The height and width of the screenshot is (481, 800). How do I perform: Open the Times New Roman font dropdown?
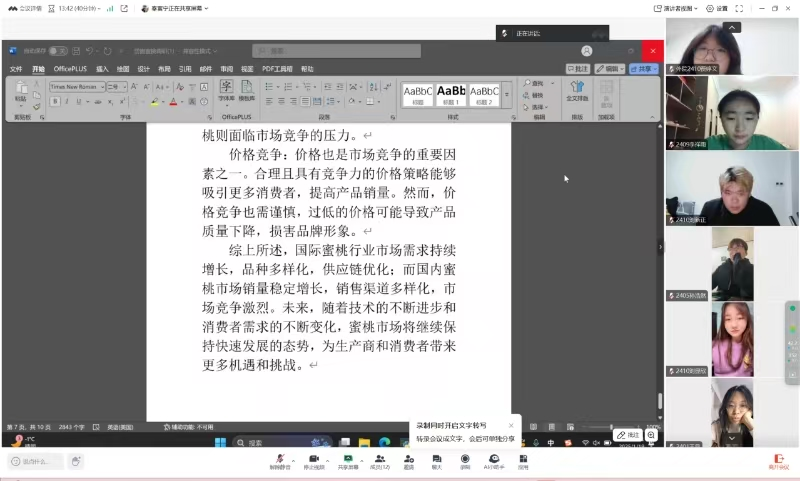[x=75, y=87]
